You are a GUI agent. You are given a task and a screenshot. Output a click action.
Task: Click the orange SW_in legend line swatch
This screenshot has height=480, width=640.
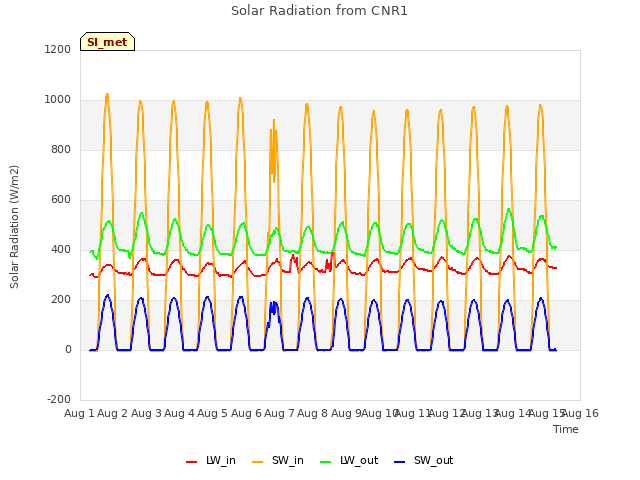(258, 462)
